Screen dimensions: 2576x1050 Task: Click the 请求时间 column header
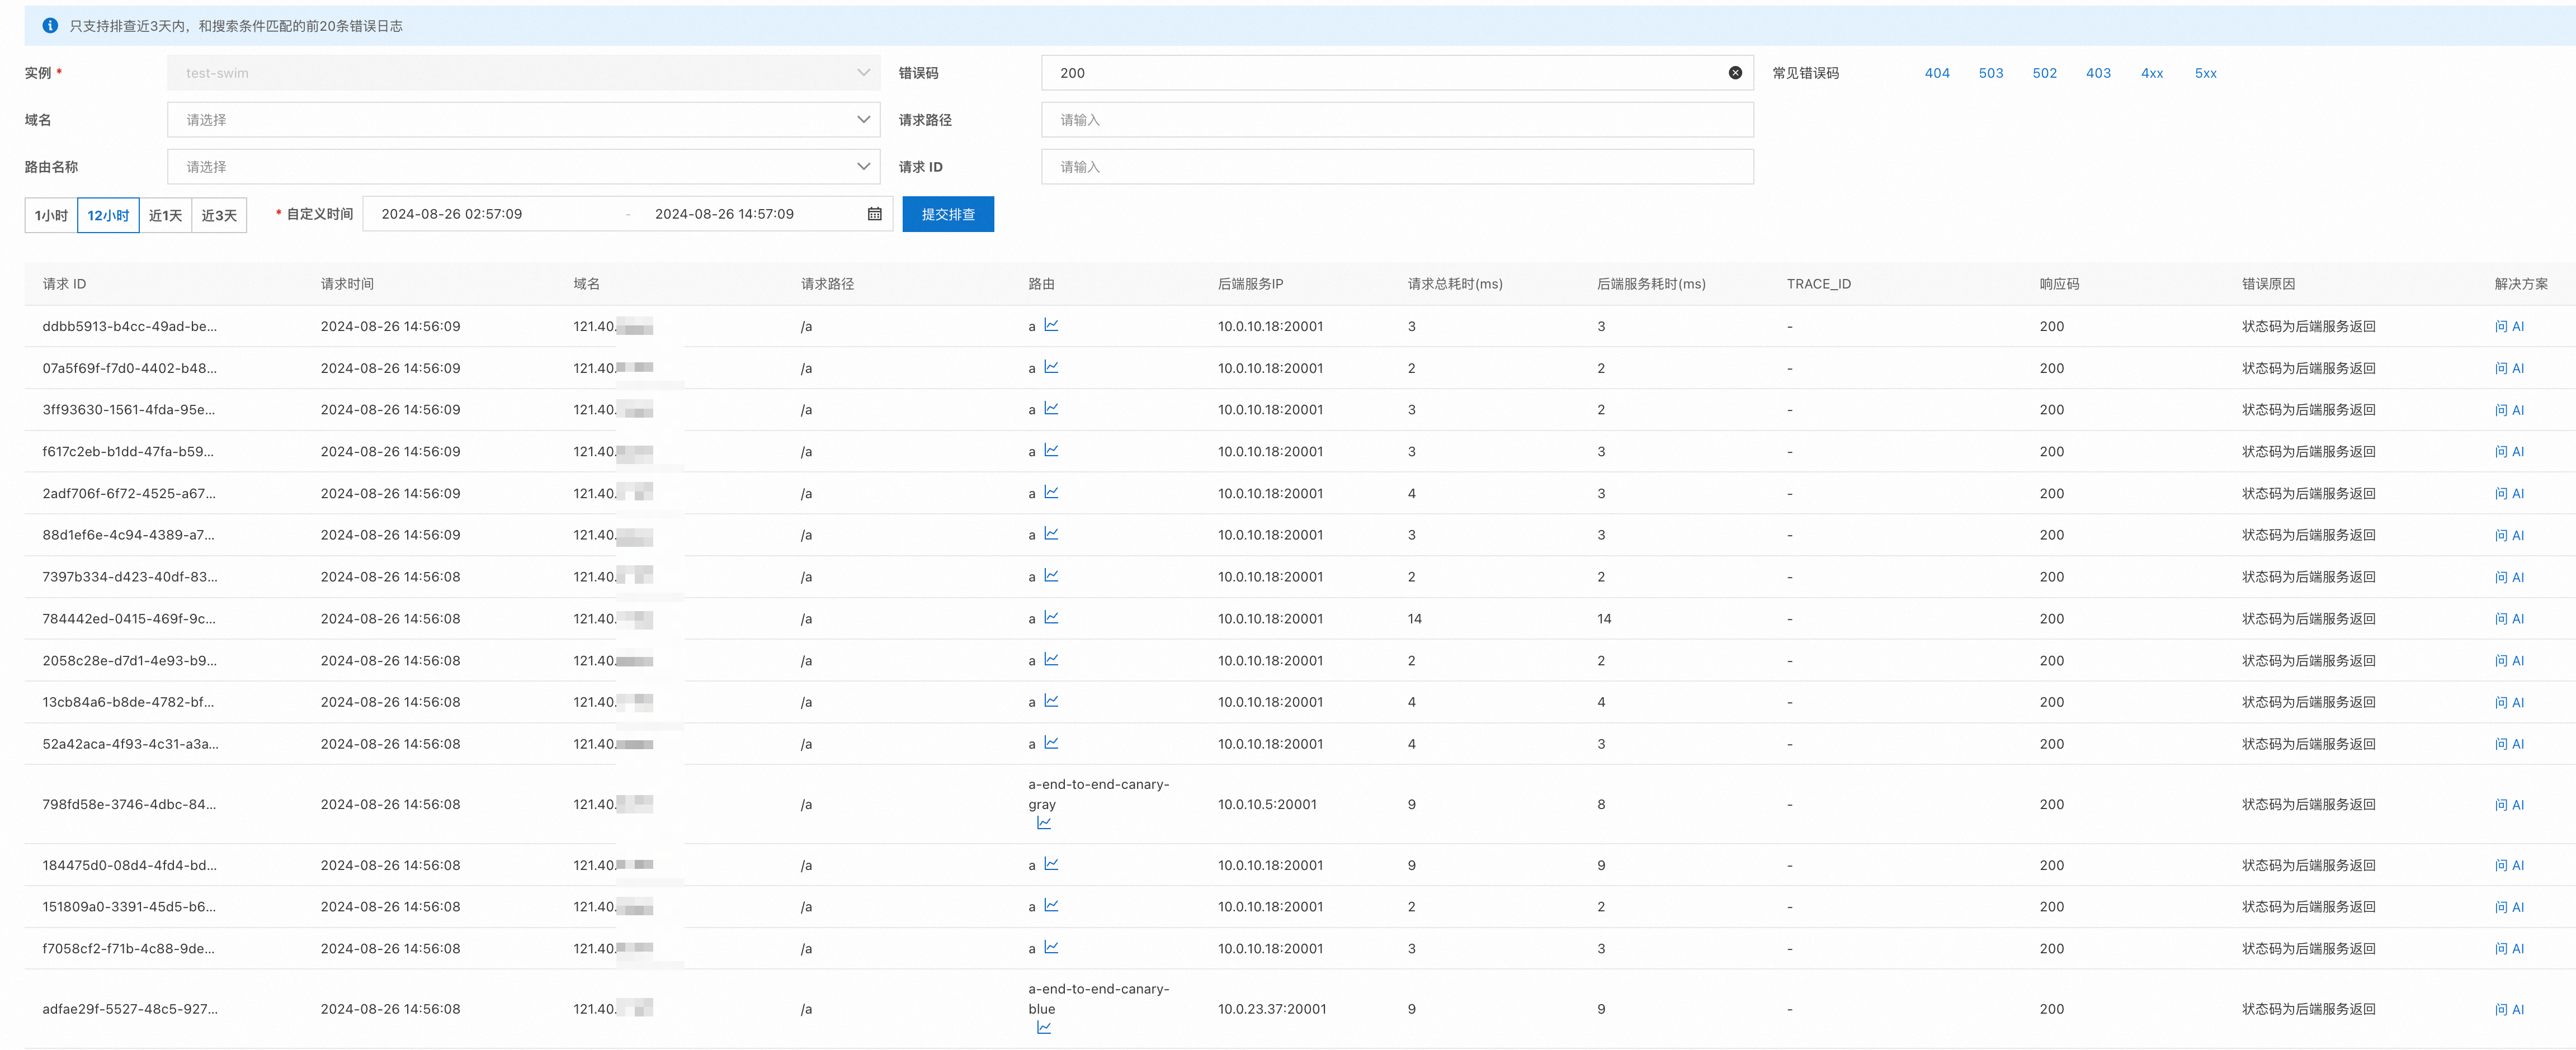pyautogui.click(x=347, y=284)
